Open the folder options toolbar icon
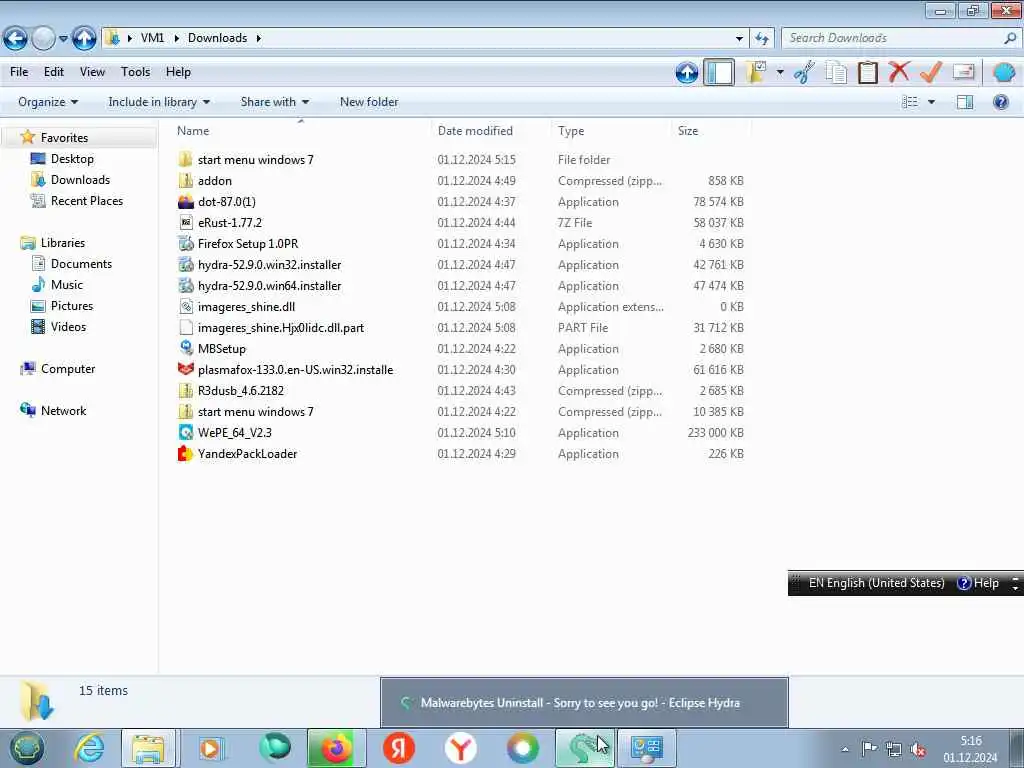 pos(756,72)
